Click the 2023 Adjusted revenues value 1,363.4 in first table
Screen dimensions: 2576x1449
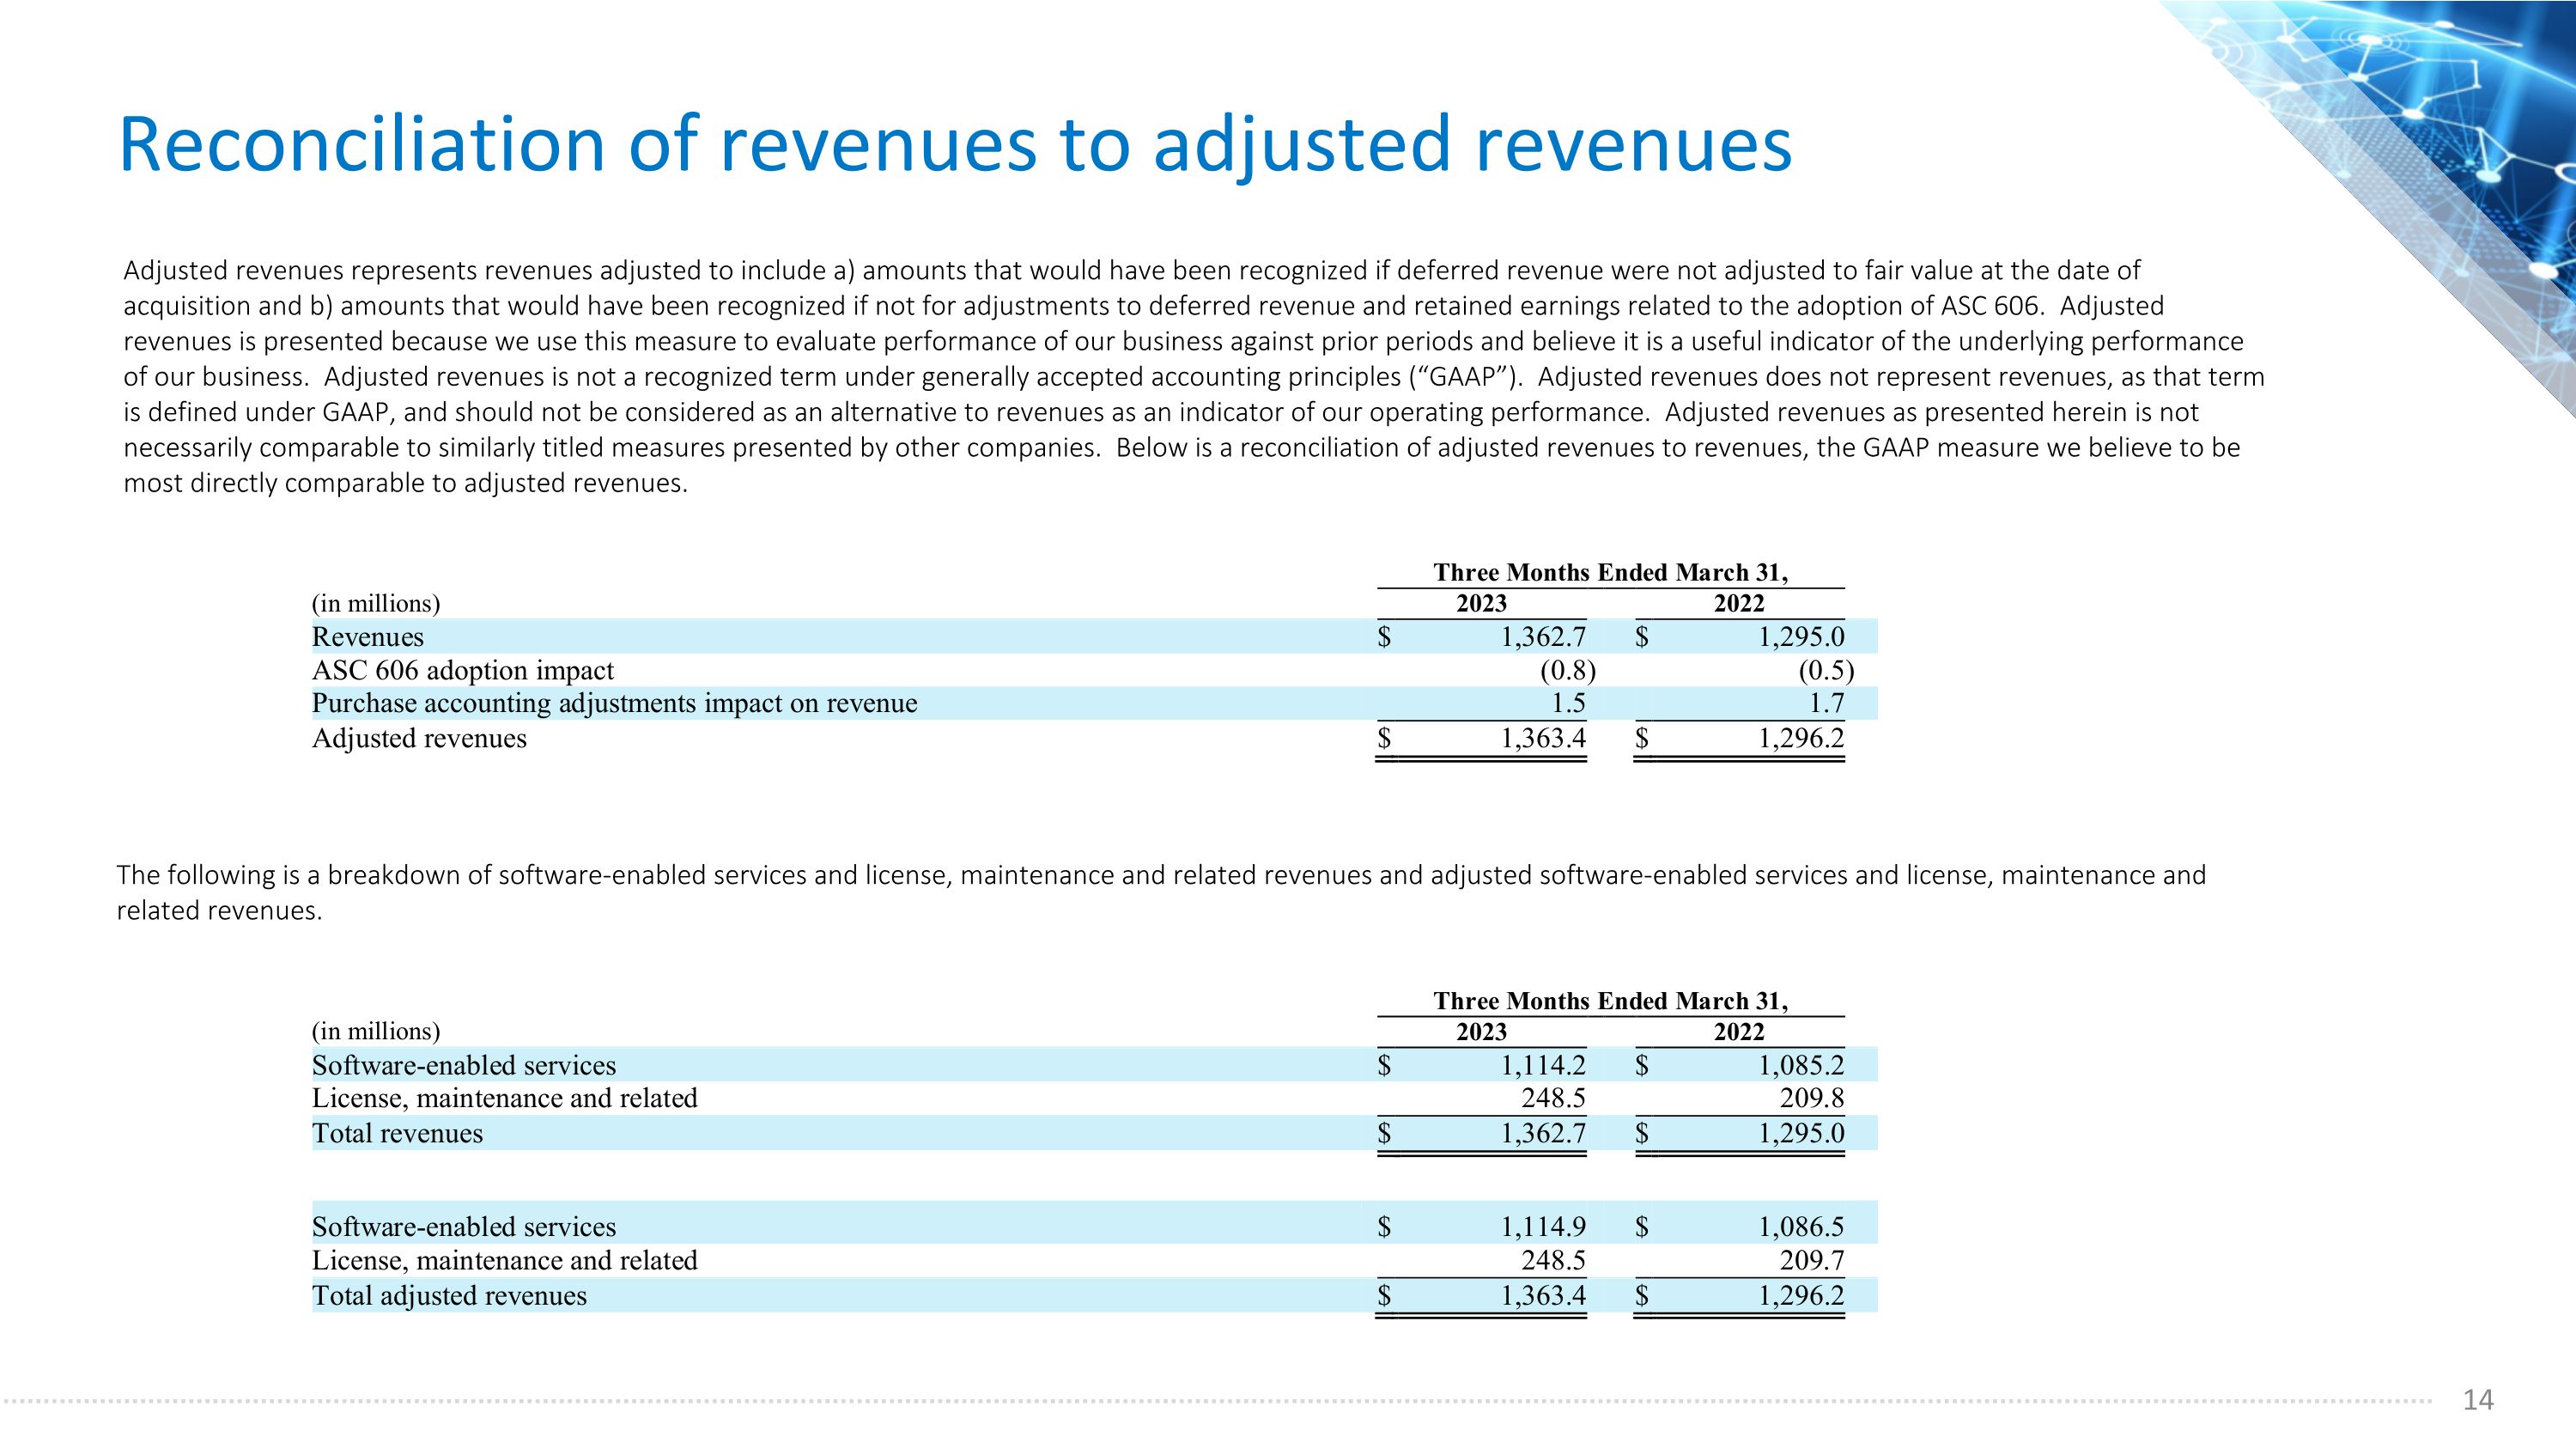[x=1542, y=738]
